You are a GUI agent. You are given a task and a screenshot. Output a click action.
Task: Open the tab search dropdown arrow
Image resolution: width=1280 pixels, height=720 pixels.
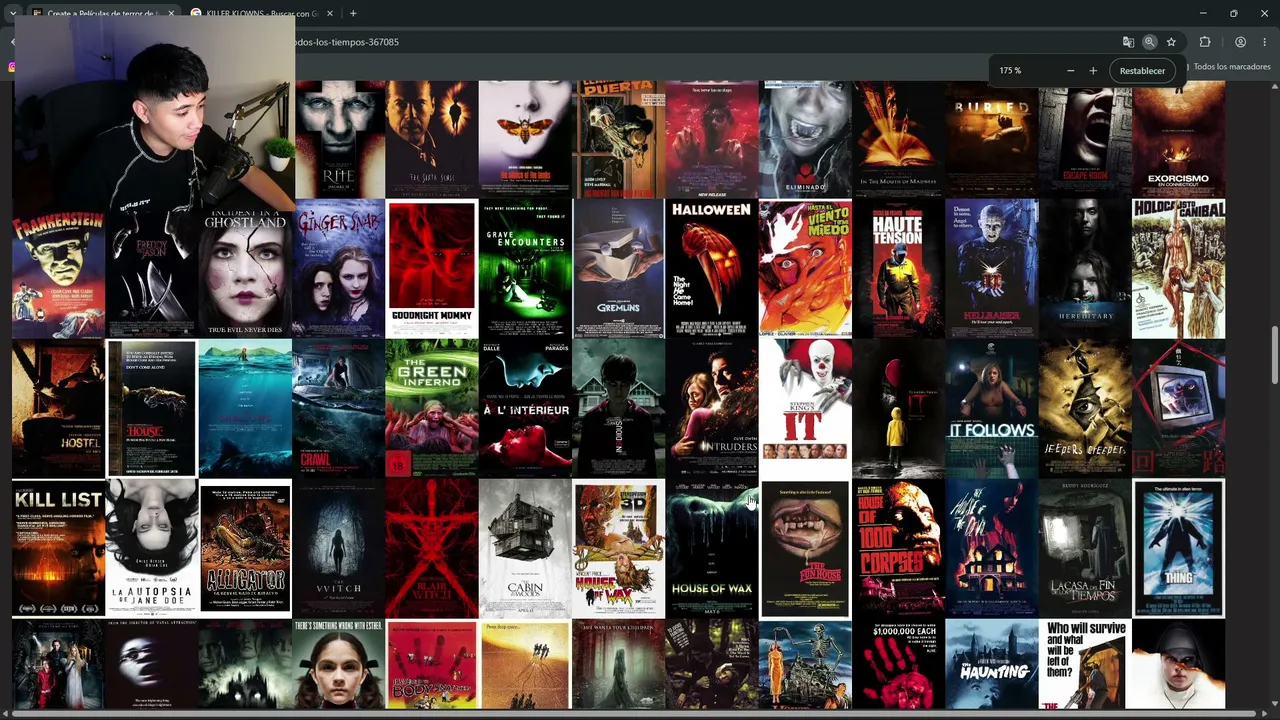12,13
